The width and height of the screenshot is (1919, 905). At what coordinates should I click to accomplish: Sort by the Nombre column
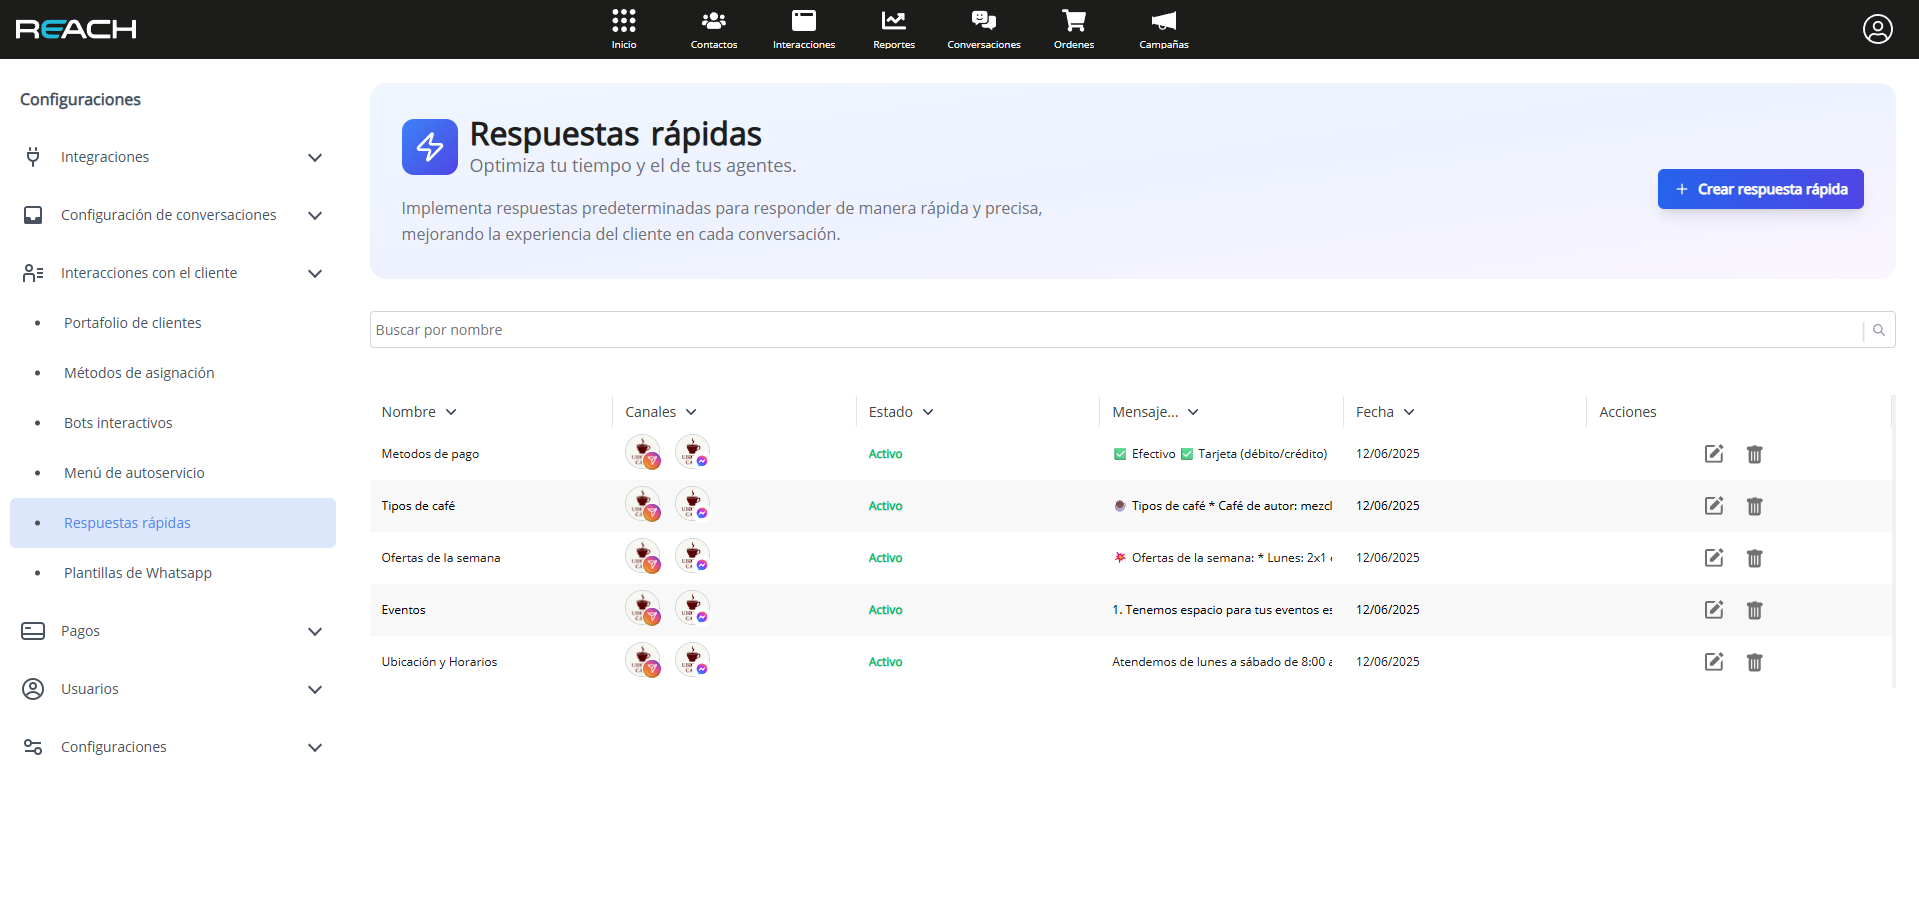[419, 412]
